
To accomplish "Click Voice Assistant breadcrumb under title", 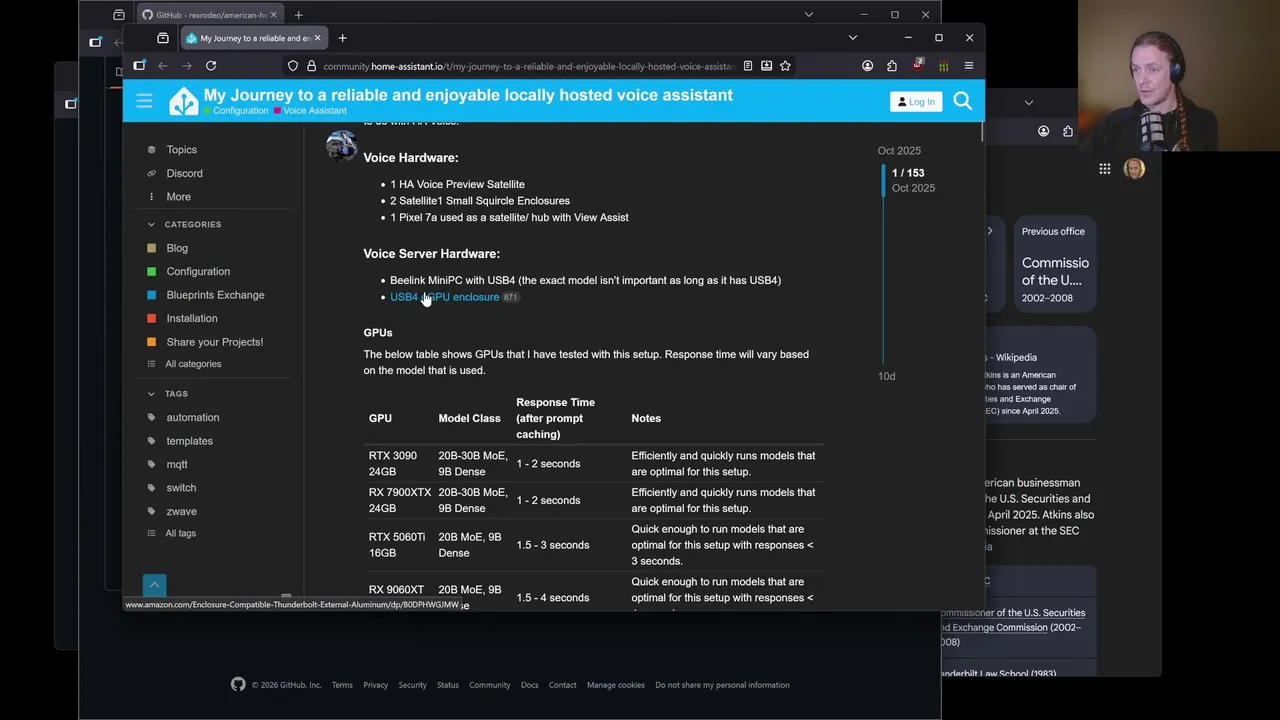I will point(314,111).
